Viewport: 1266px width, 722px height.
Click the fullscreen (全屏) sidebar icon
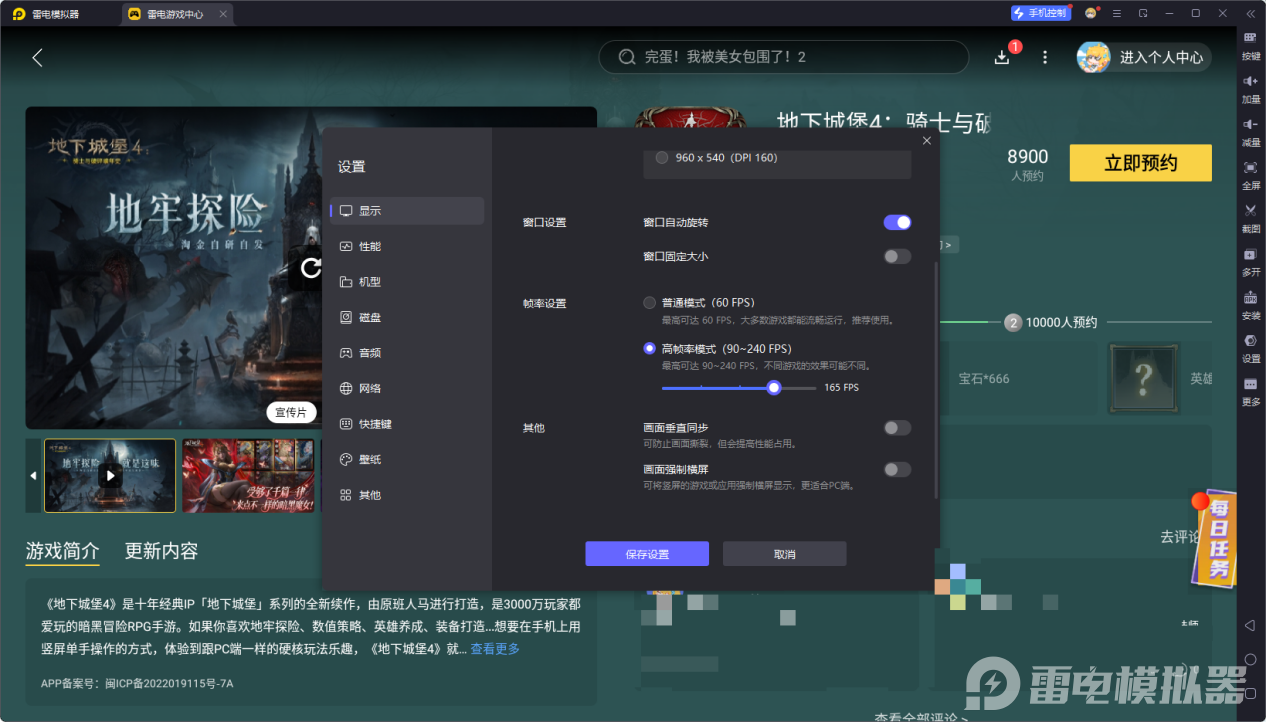[1250, 170]
